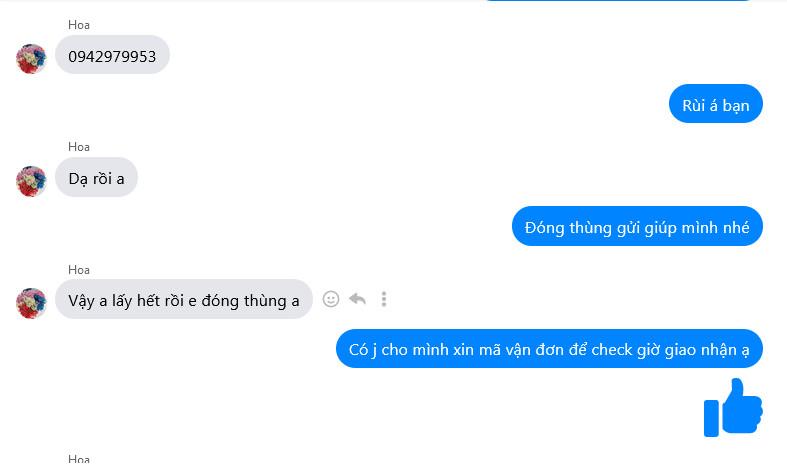Click the 'Đóng thùng gửi giúp mình nhé' bubble
This screenshot has width=787, height=473.
[637, 226]
